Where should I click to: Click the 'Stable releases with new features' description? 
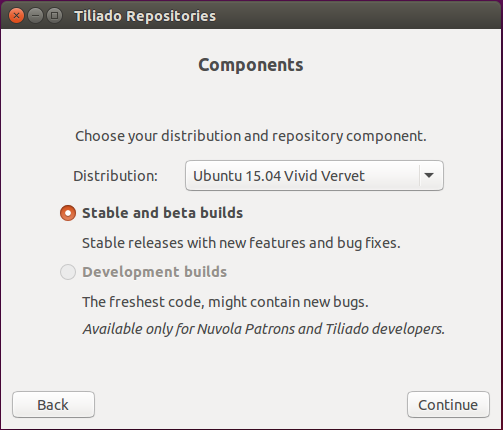(241, 243)
